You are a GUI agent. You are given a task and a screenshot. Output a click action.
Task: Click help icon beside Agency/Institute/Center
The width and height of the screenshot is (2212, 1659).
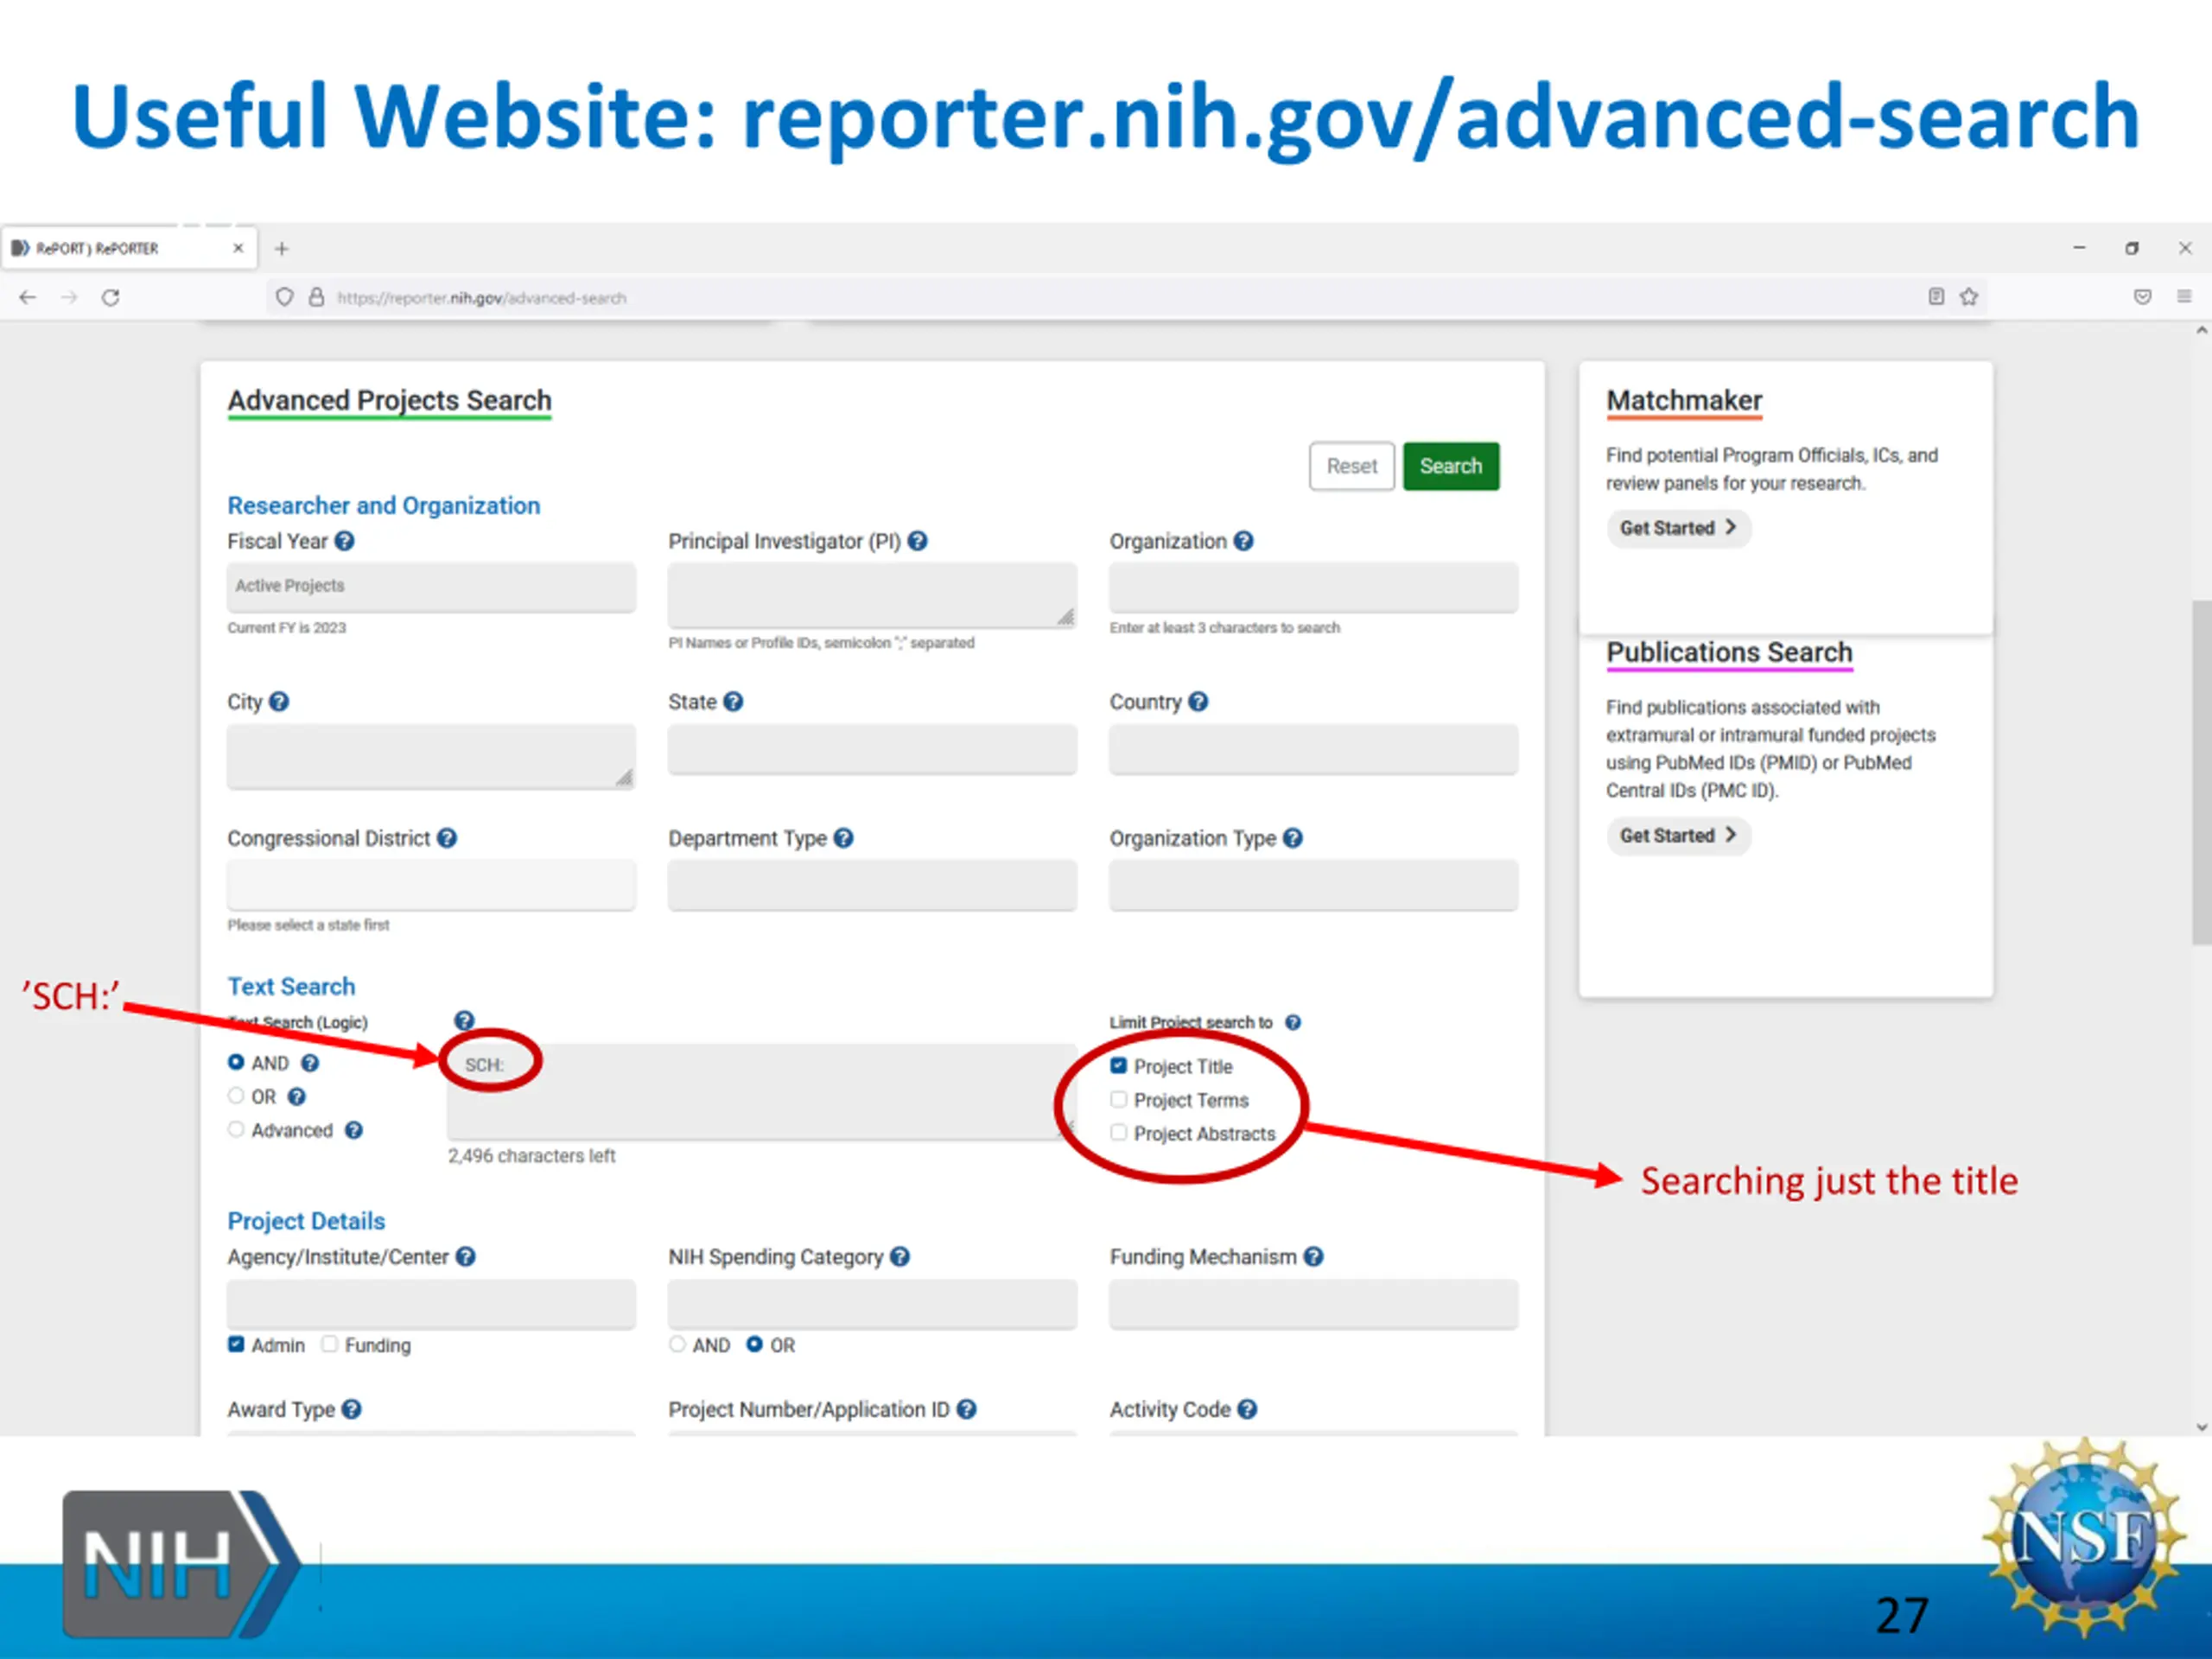click(x=465, y=1257)
